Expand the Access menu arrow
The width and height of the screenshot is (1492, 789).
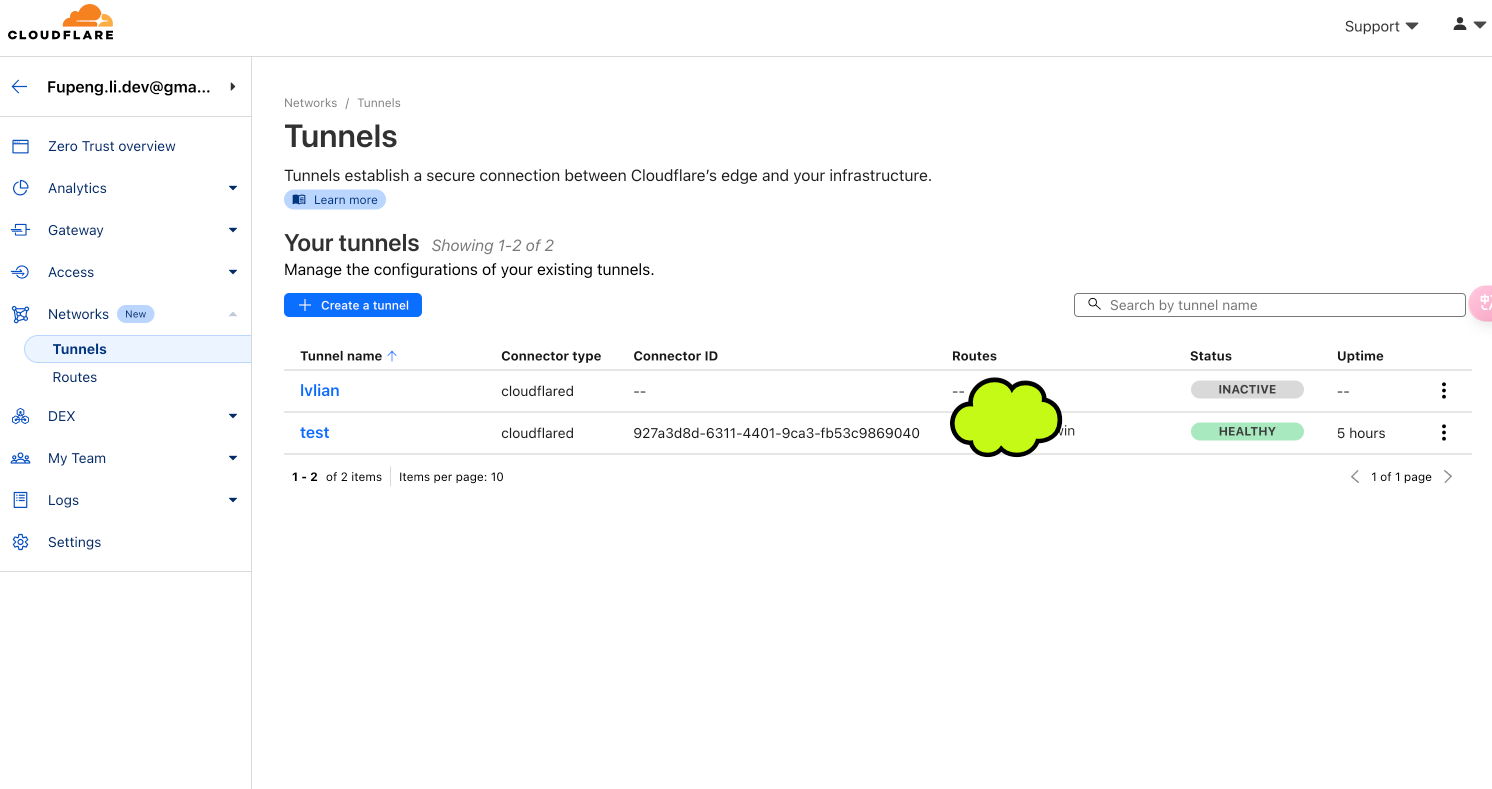pos(233,272)
